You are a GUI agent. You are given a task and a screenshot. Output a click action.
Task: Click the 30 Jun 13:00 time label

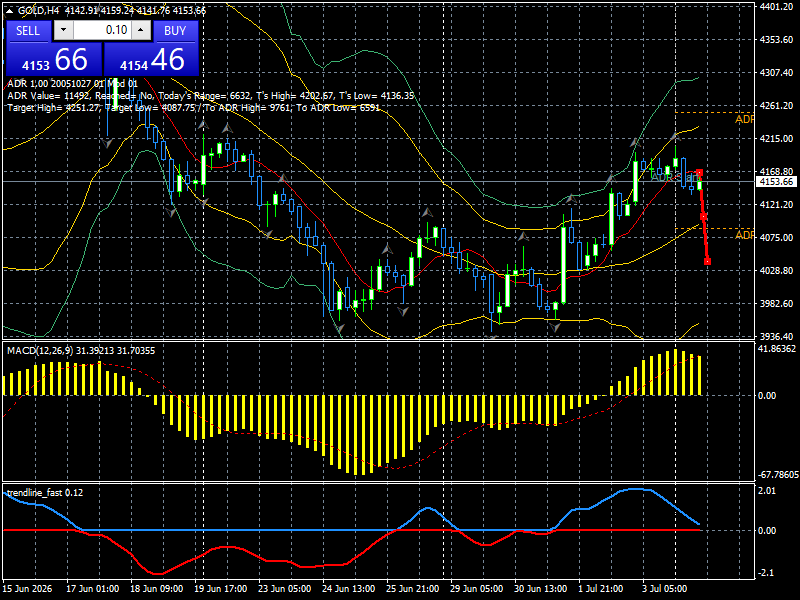540,589
